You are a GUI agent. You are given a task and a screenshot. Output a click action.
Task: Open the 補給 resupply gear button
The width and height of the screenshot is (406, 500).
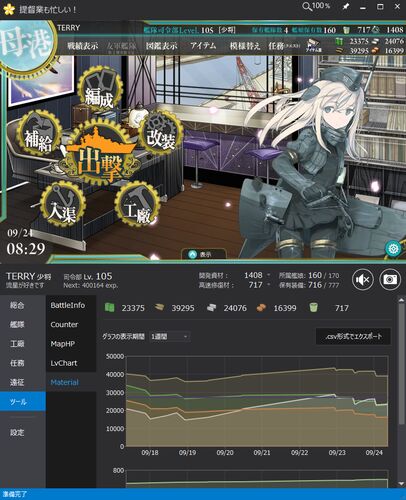tap(38, 133)
